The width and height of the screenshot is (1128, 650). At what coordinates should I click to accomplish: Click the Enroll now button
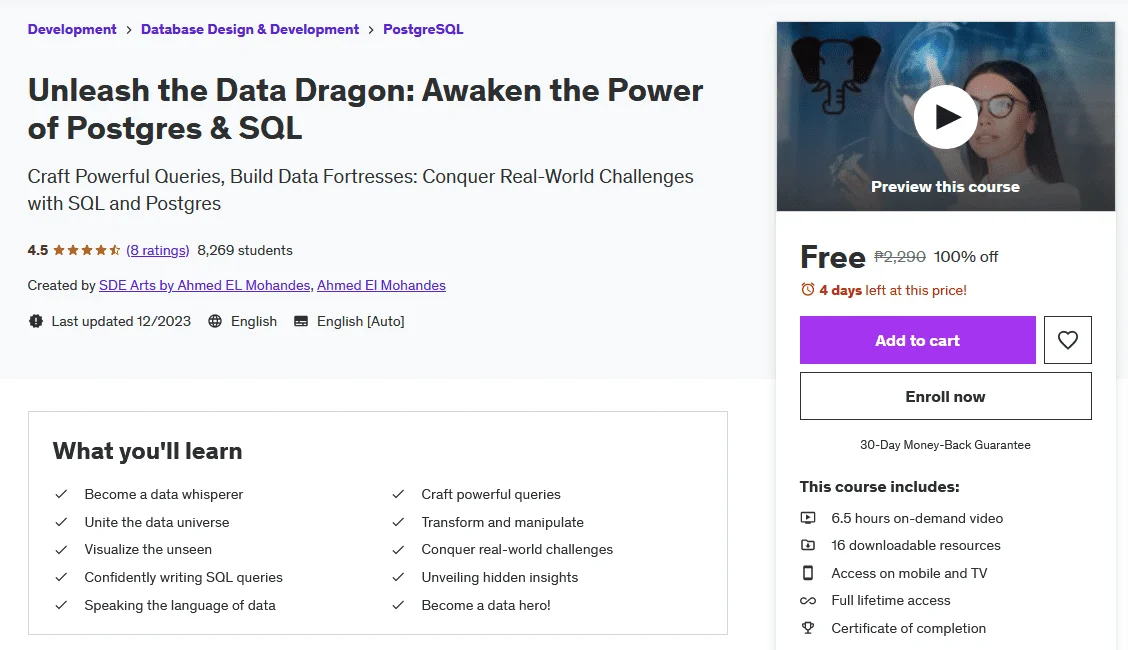coord(945,396)
